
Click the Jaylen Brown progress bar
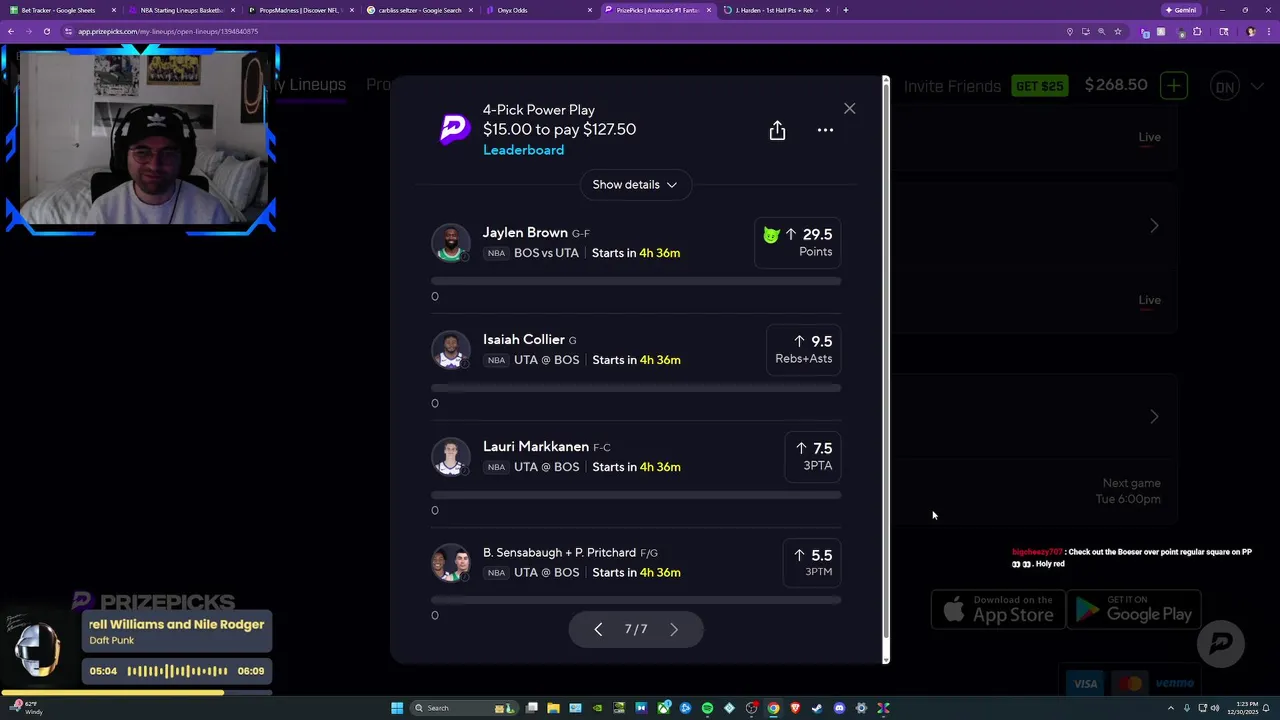[636, 281]
